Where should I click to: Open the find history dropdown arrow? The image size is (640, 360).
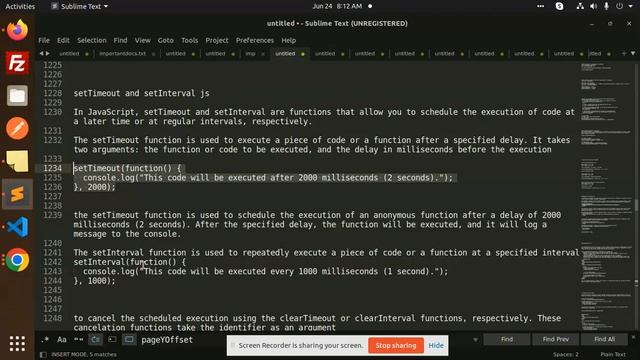475,340
